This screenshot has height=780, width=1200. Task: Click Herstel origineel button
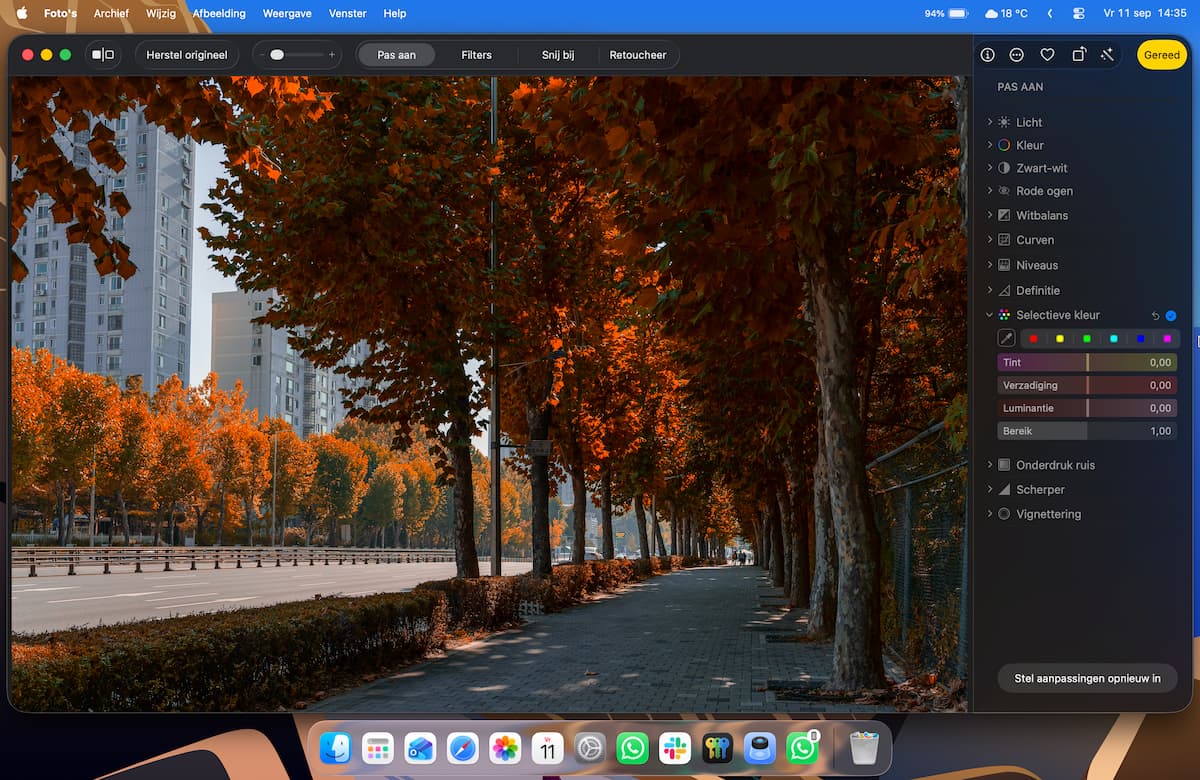[187, 55]
